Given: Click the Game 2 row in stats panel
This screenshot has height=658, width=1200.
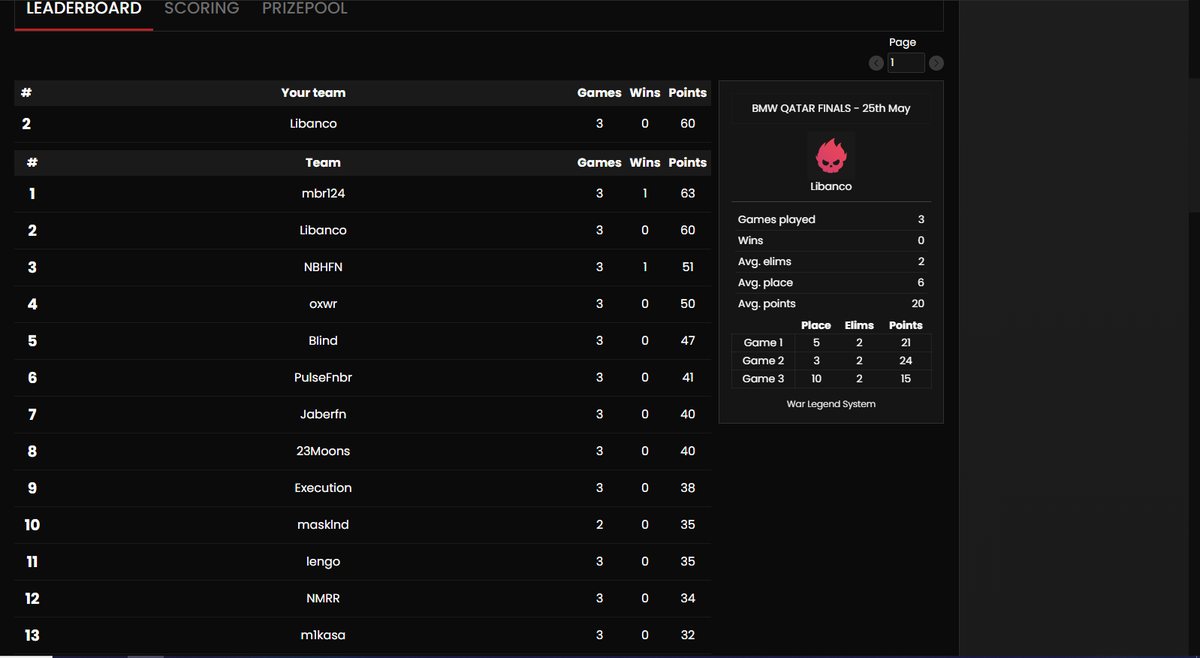Looking at the screenshot, I should click(x=831, y=361).
